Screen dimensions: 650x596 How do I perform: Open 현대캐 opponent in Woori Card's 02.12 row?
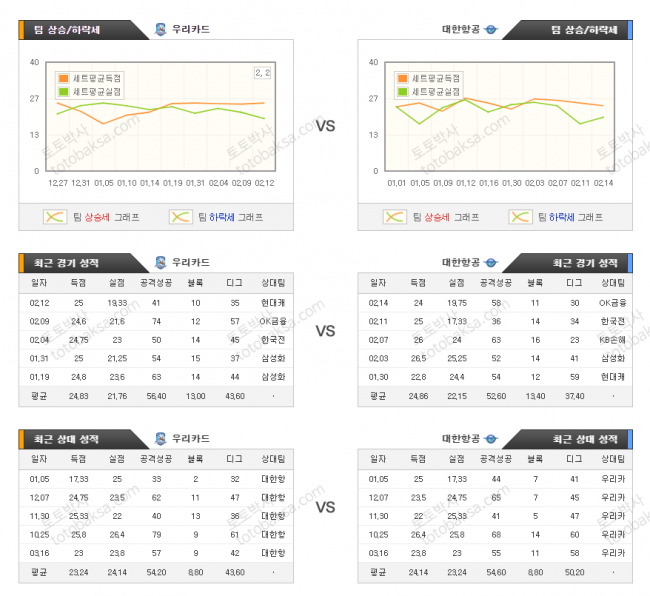tap(272, 302)
